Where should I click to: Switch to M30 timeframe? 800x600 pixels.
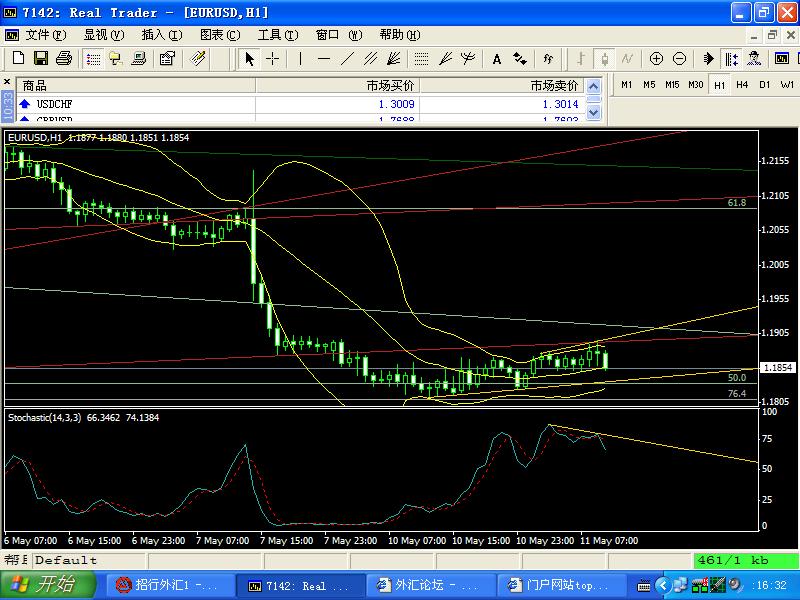695,85
